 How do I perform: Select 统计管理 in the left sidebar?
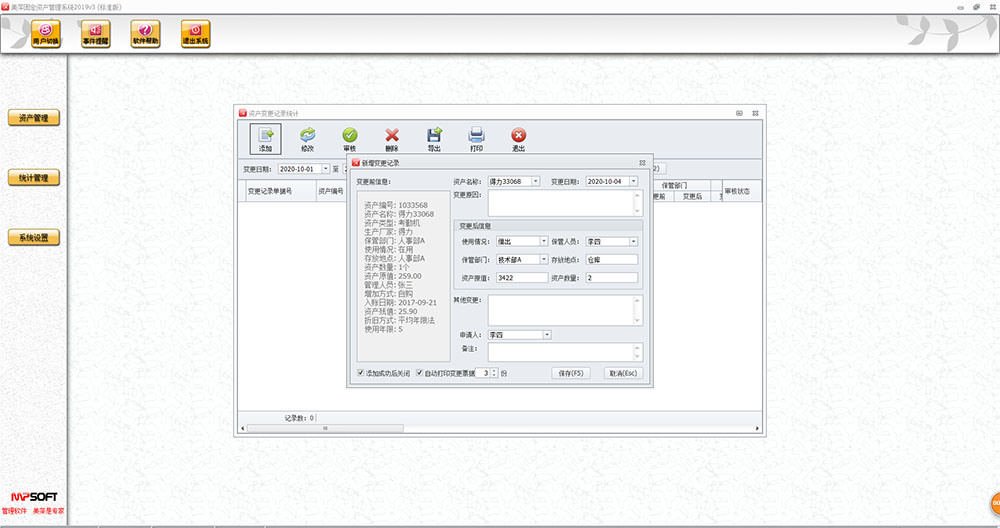[x=34, y=178]
